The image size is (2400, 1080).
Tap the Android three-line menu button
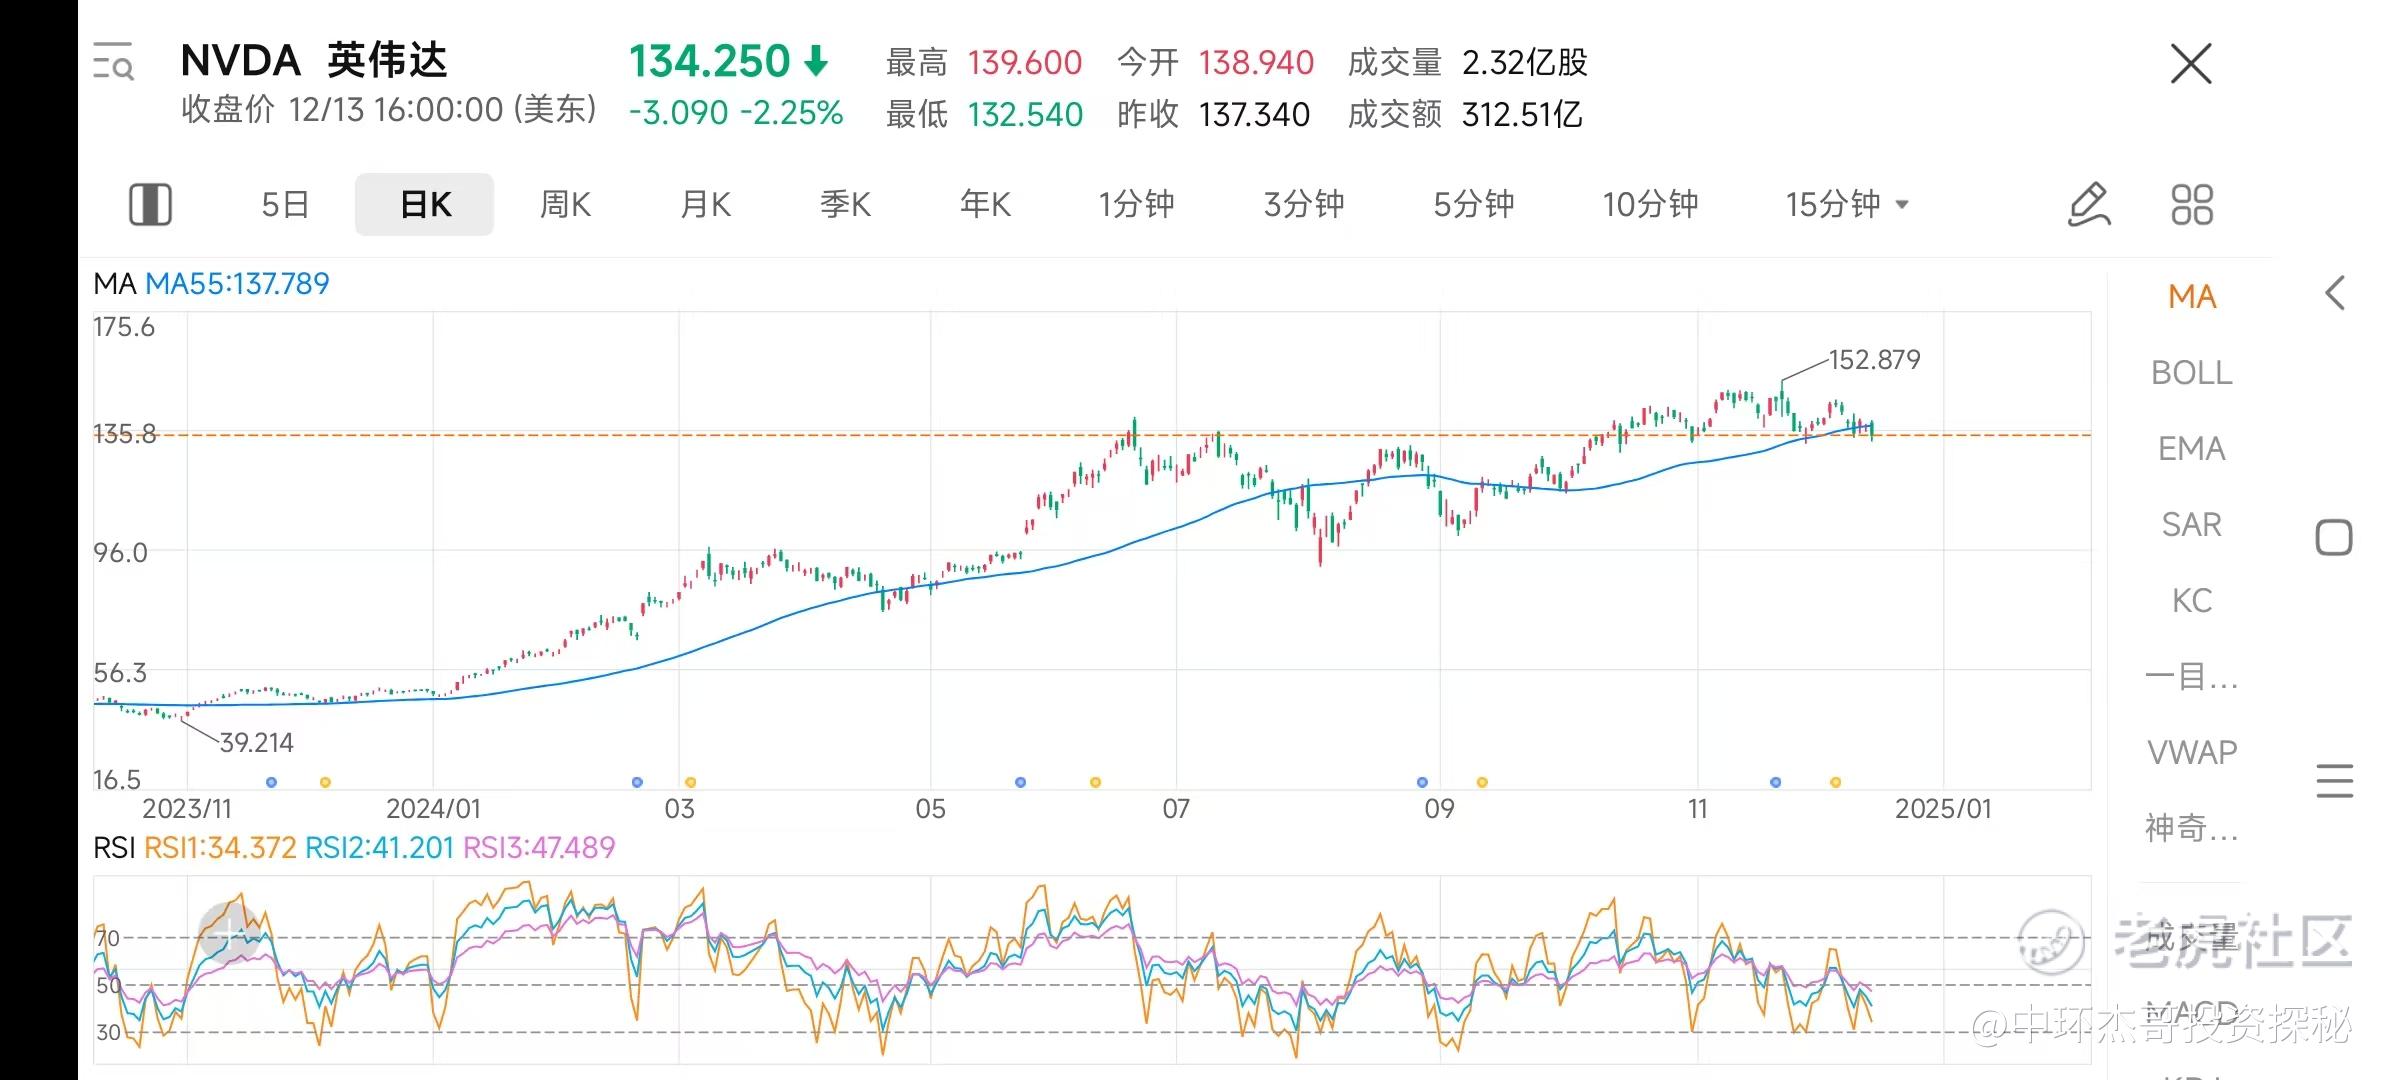2334,780
